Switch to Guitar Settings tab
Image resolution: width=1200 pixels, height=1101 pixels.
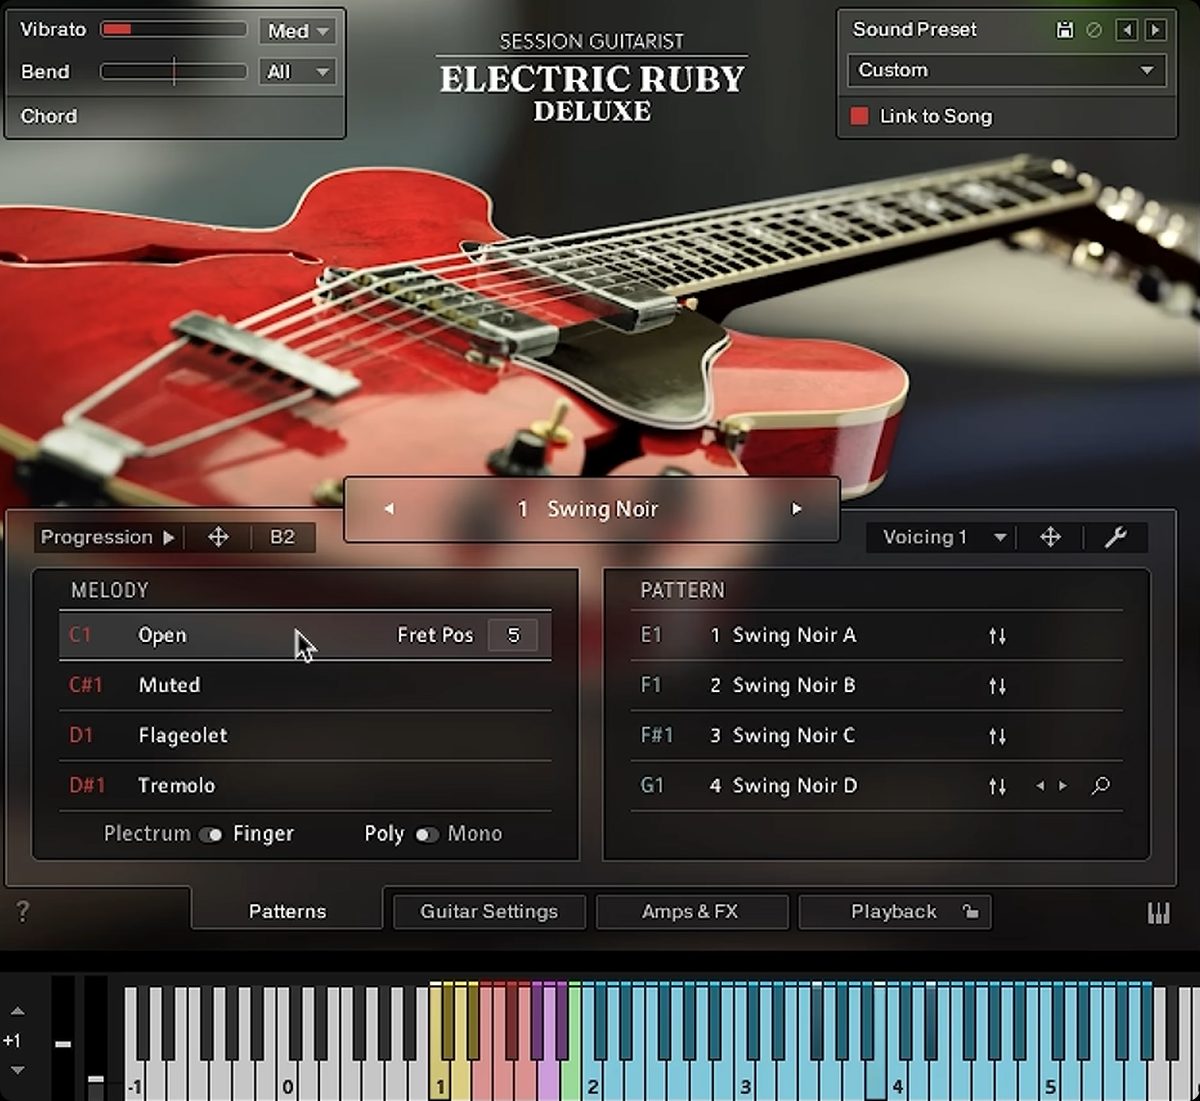489,911
